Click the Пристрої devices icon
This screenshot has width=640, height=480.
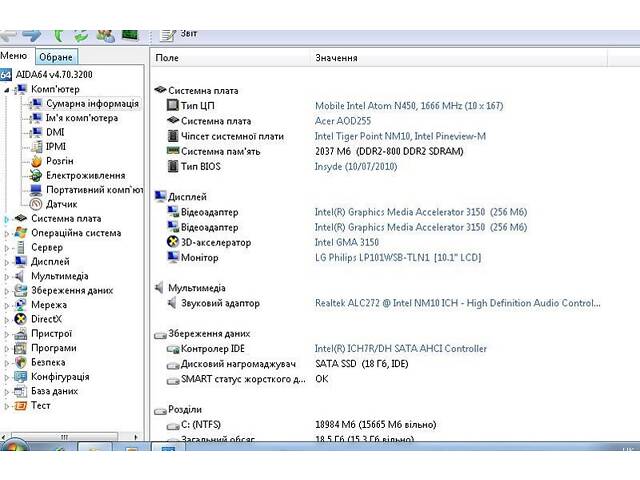(x=20, y=334)
